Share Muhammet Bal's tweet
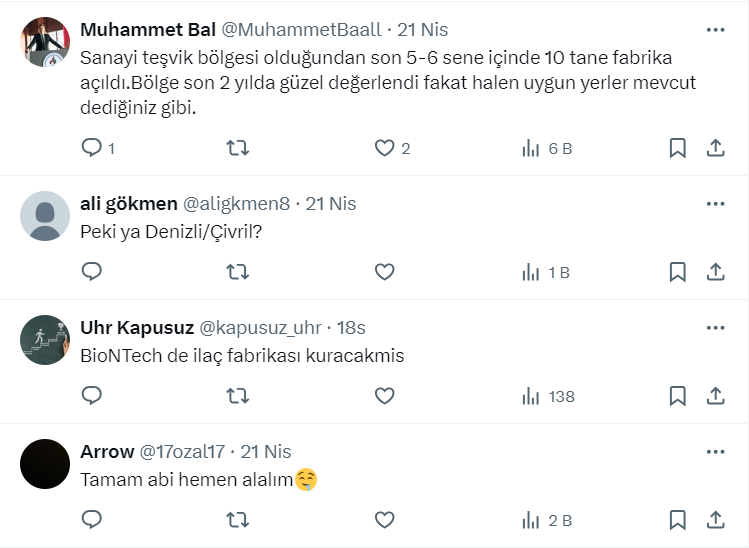 coord(715,148)
